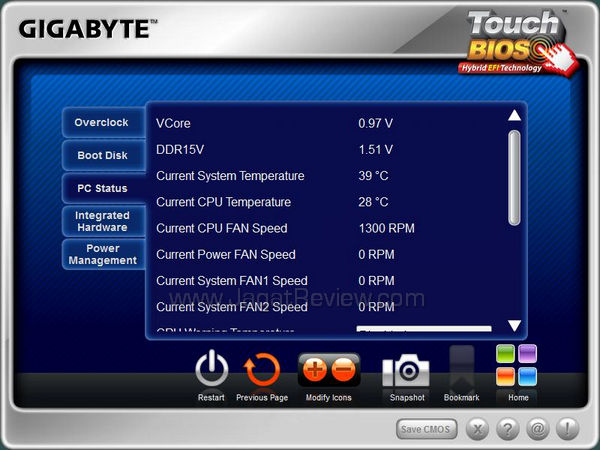This screenshot has width=600, height=450.
Task: Take a Snapshot with the camera icon
Action: [406, 370]
